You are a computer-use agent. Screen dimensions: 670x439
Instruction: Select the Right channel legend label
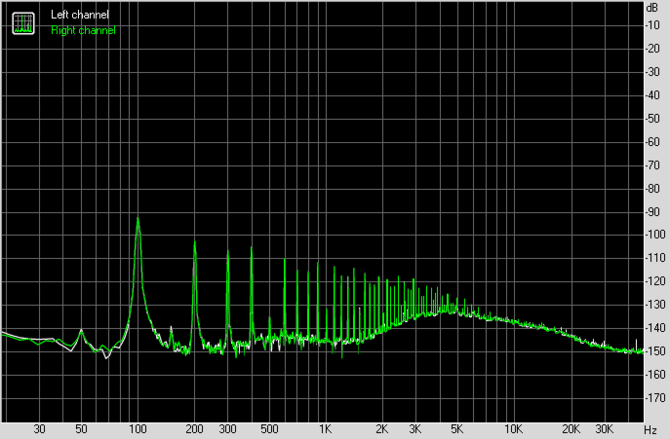pos(83,30)
